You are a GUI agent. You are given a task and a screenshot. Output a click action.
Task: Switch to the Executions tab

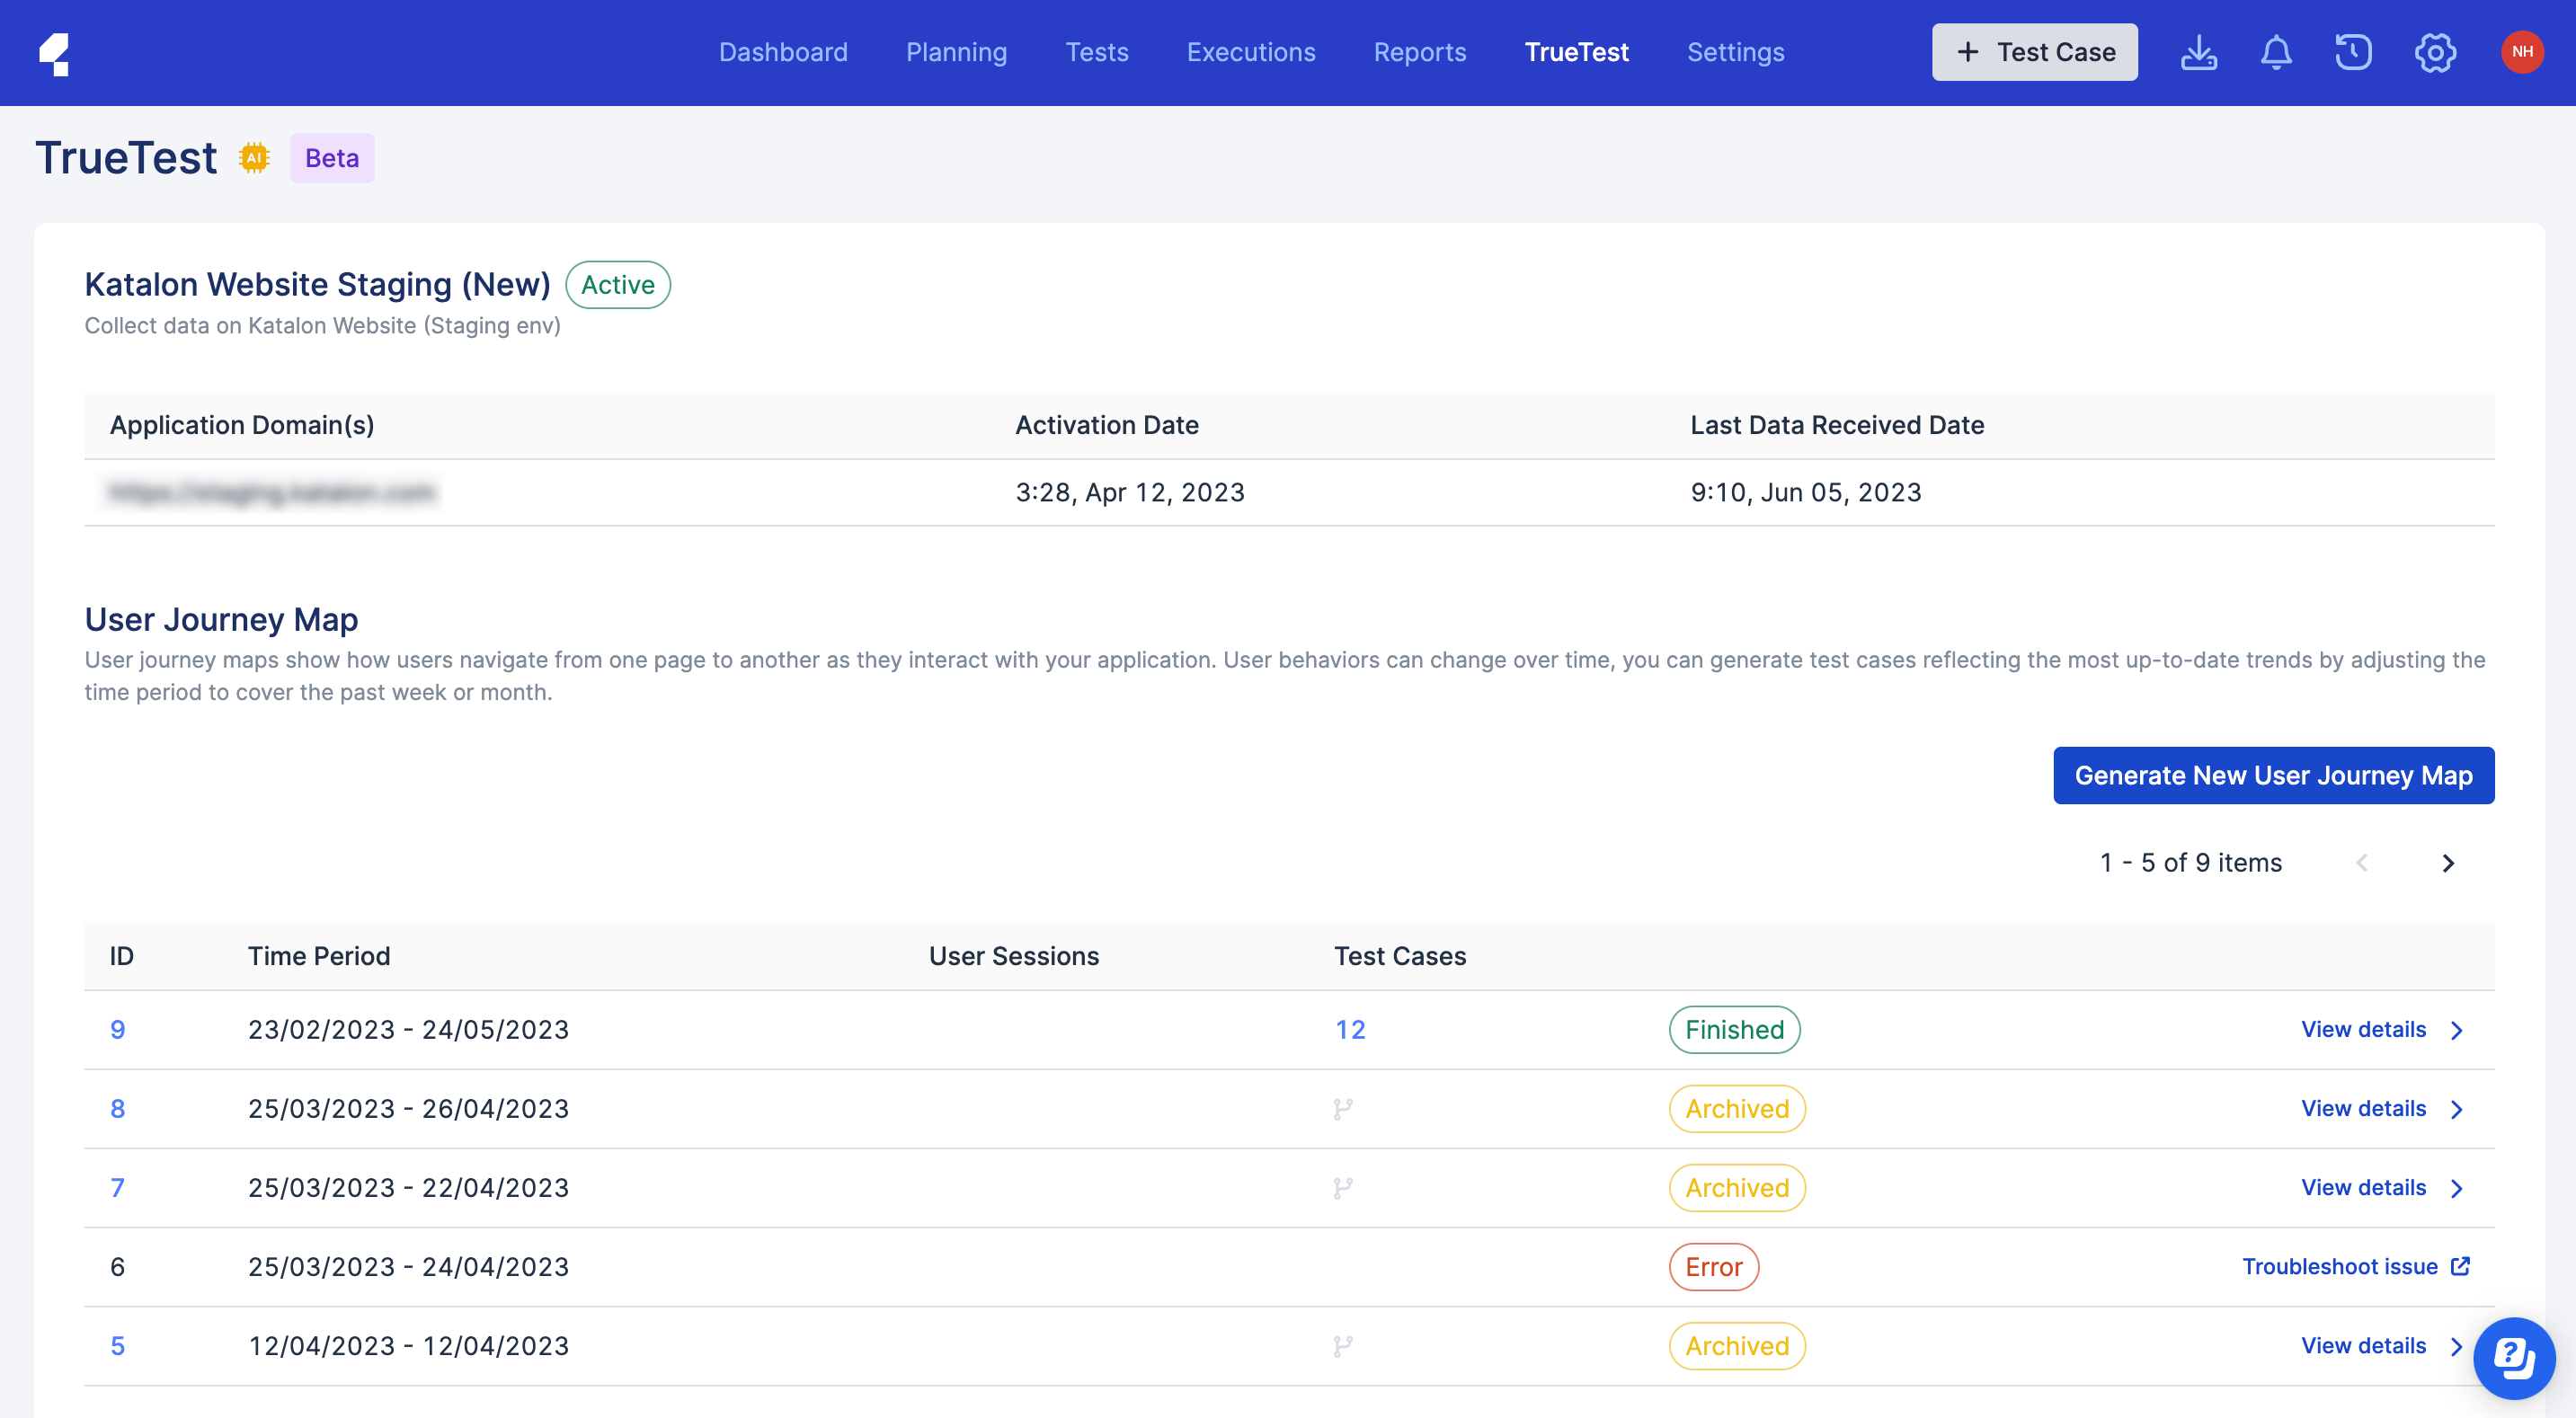click(1250, 52)
